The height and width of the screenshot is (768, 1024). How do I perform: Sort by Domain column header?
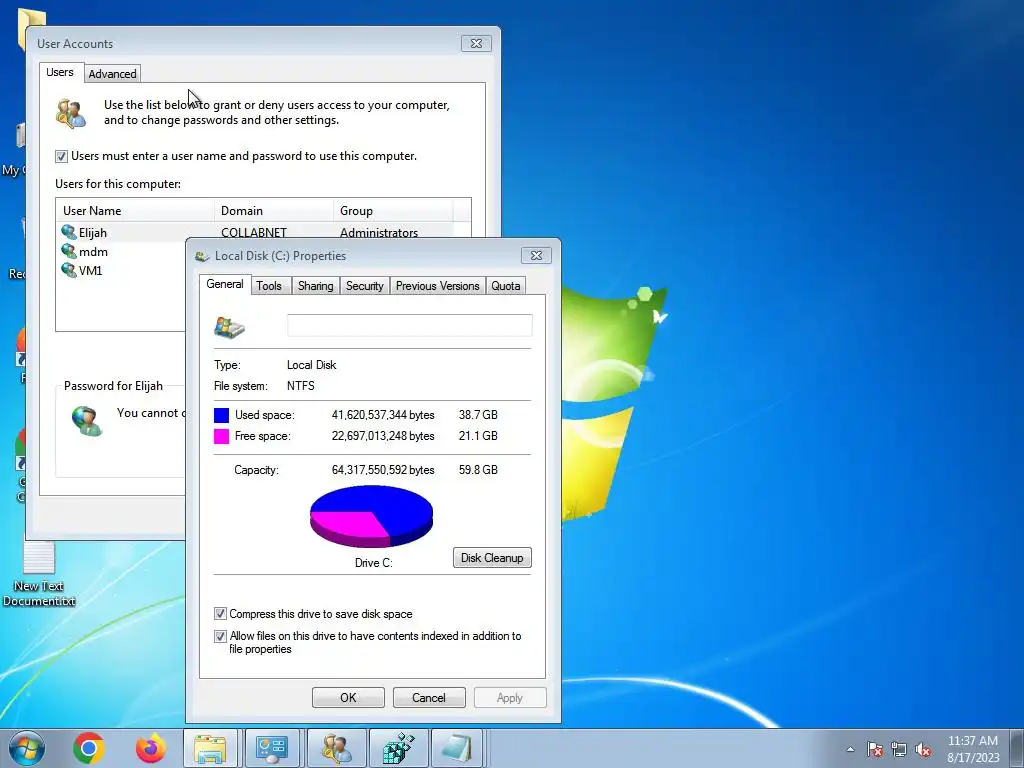[274, 211]
